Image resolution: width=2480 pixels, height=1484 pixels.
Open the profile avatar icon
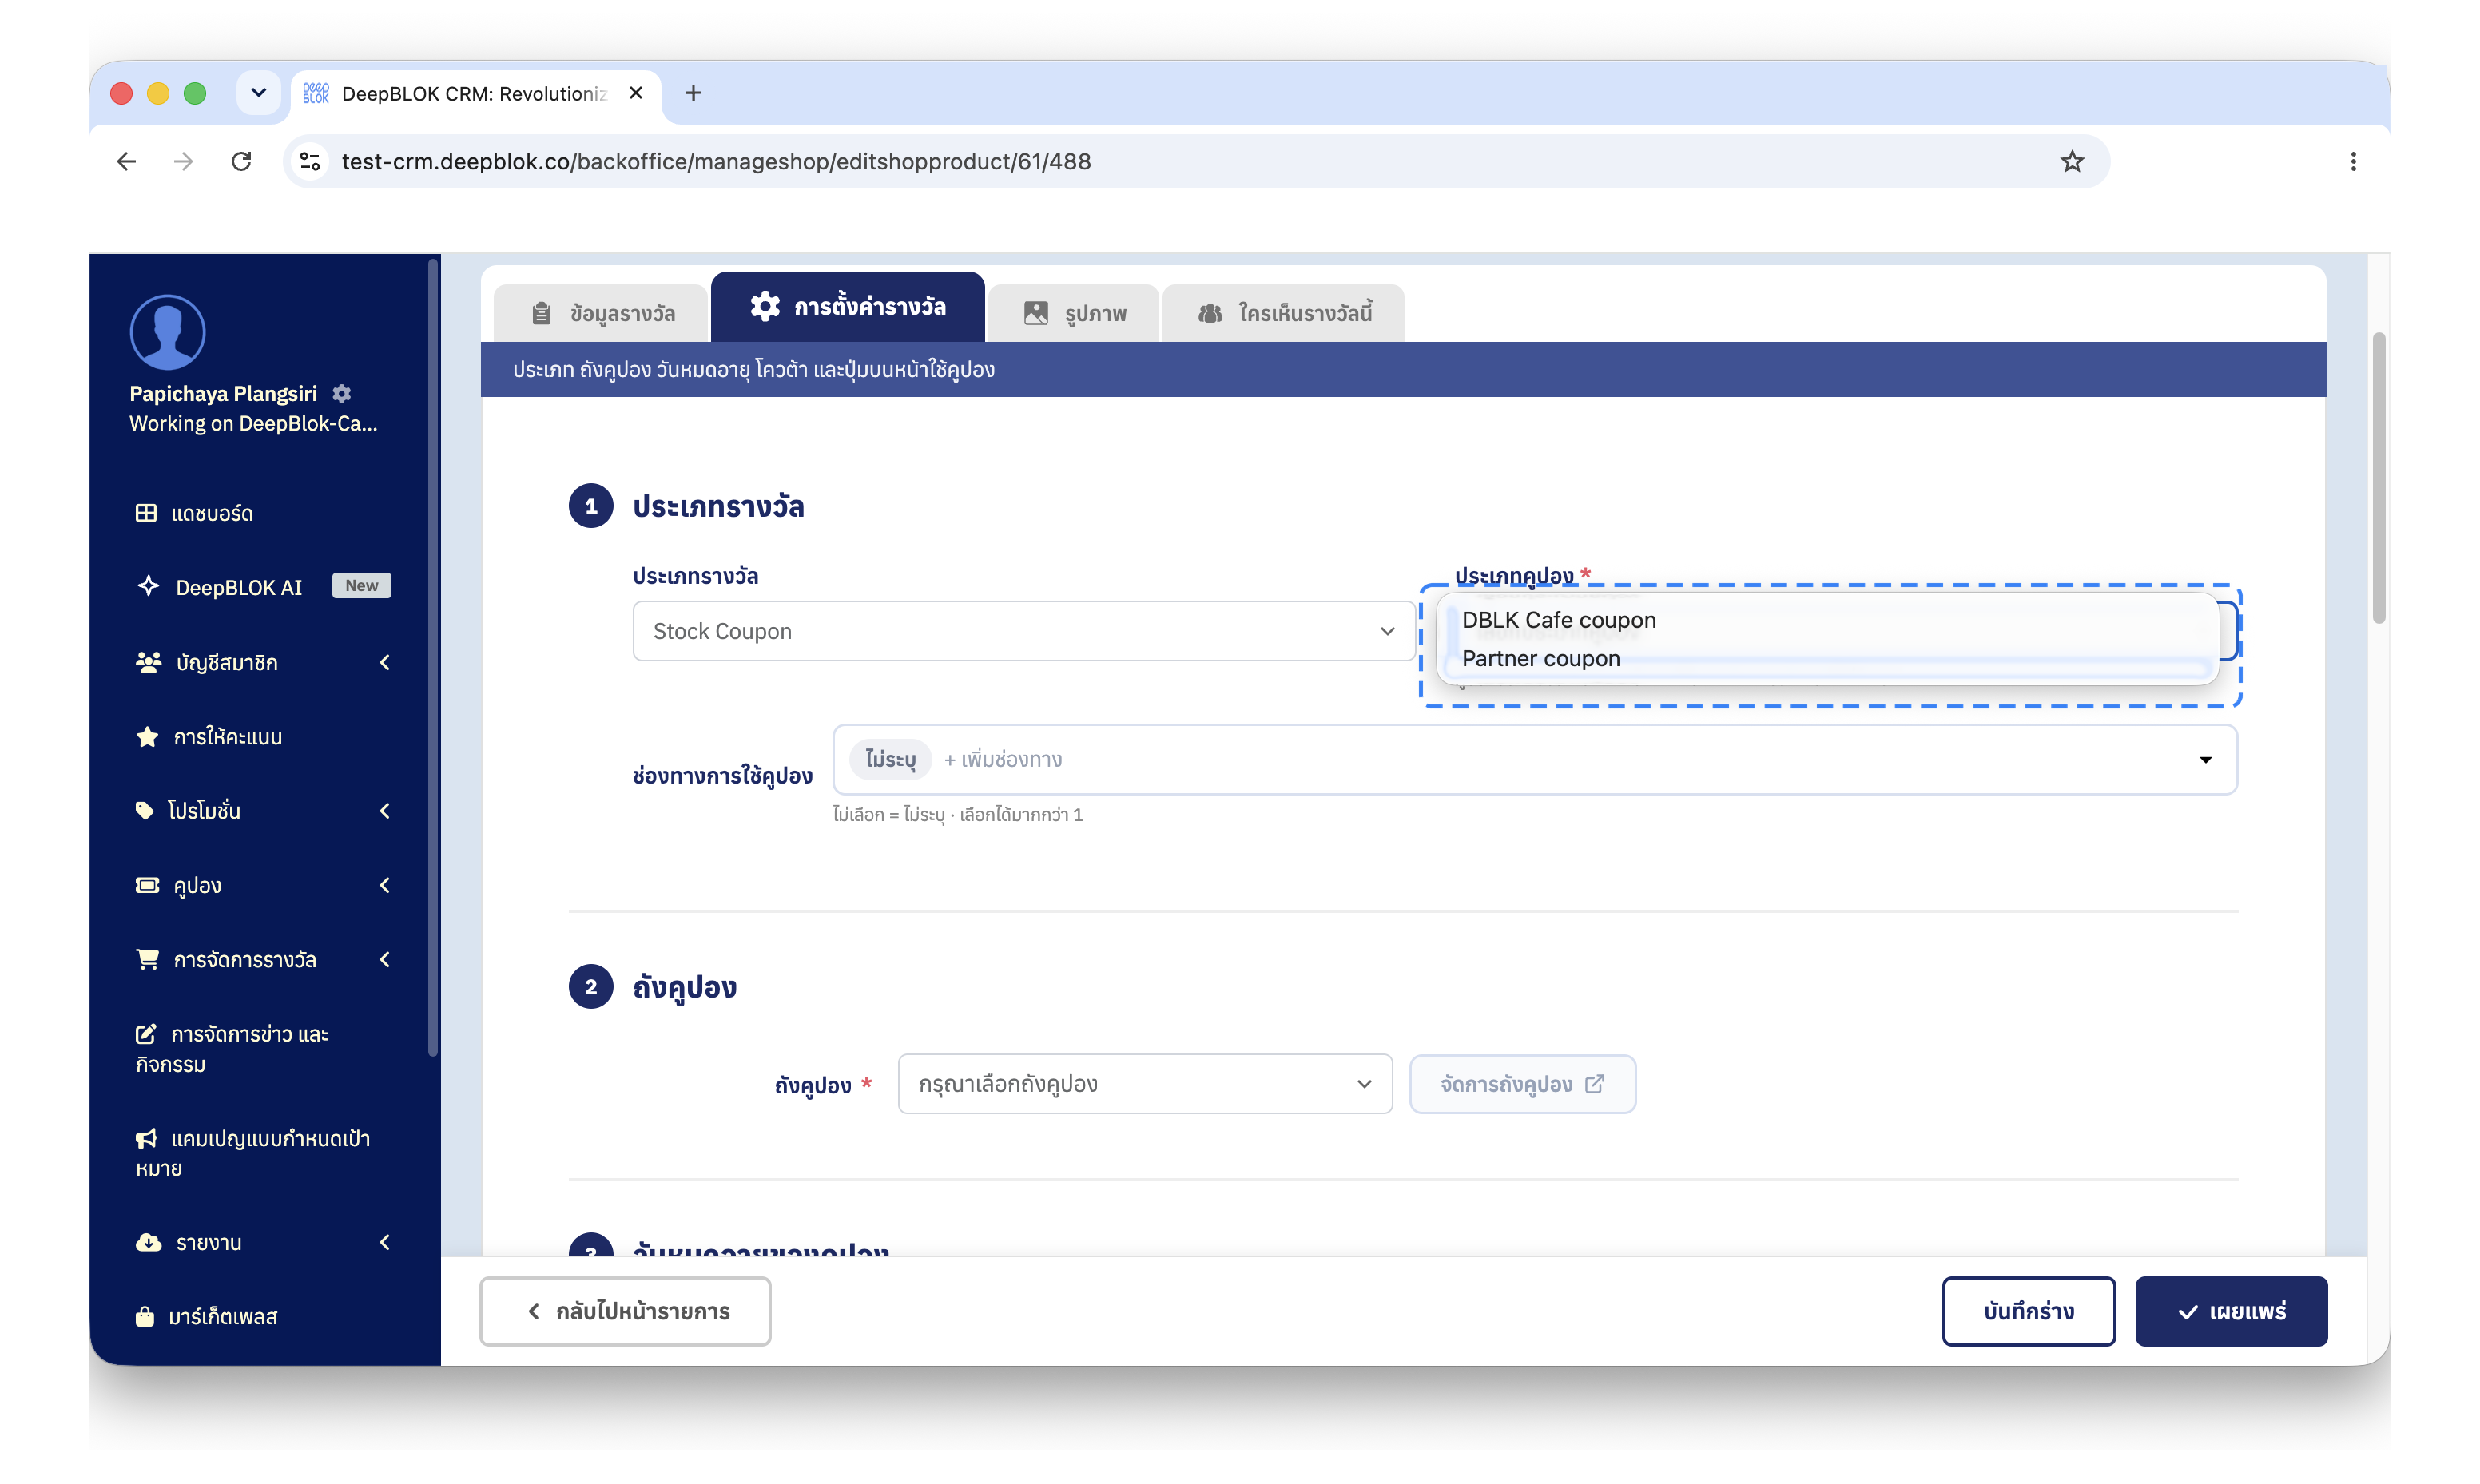[x=167, y=332]
